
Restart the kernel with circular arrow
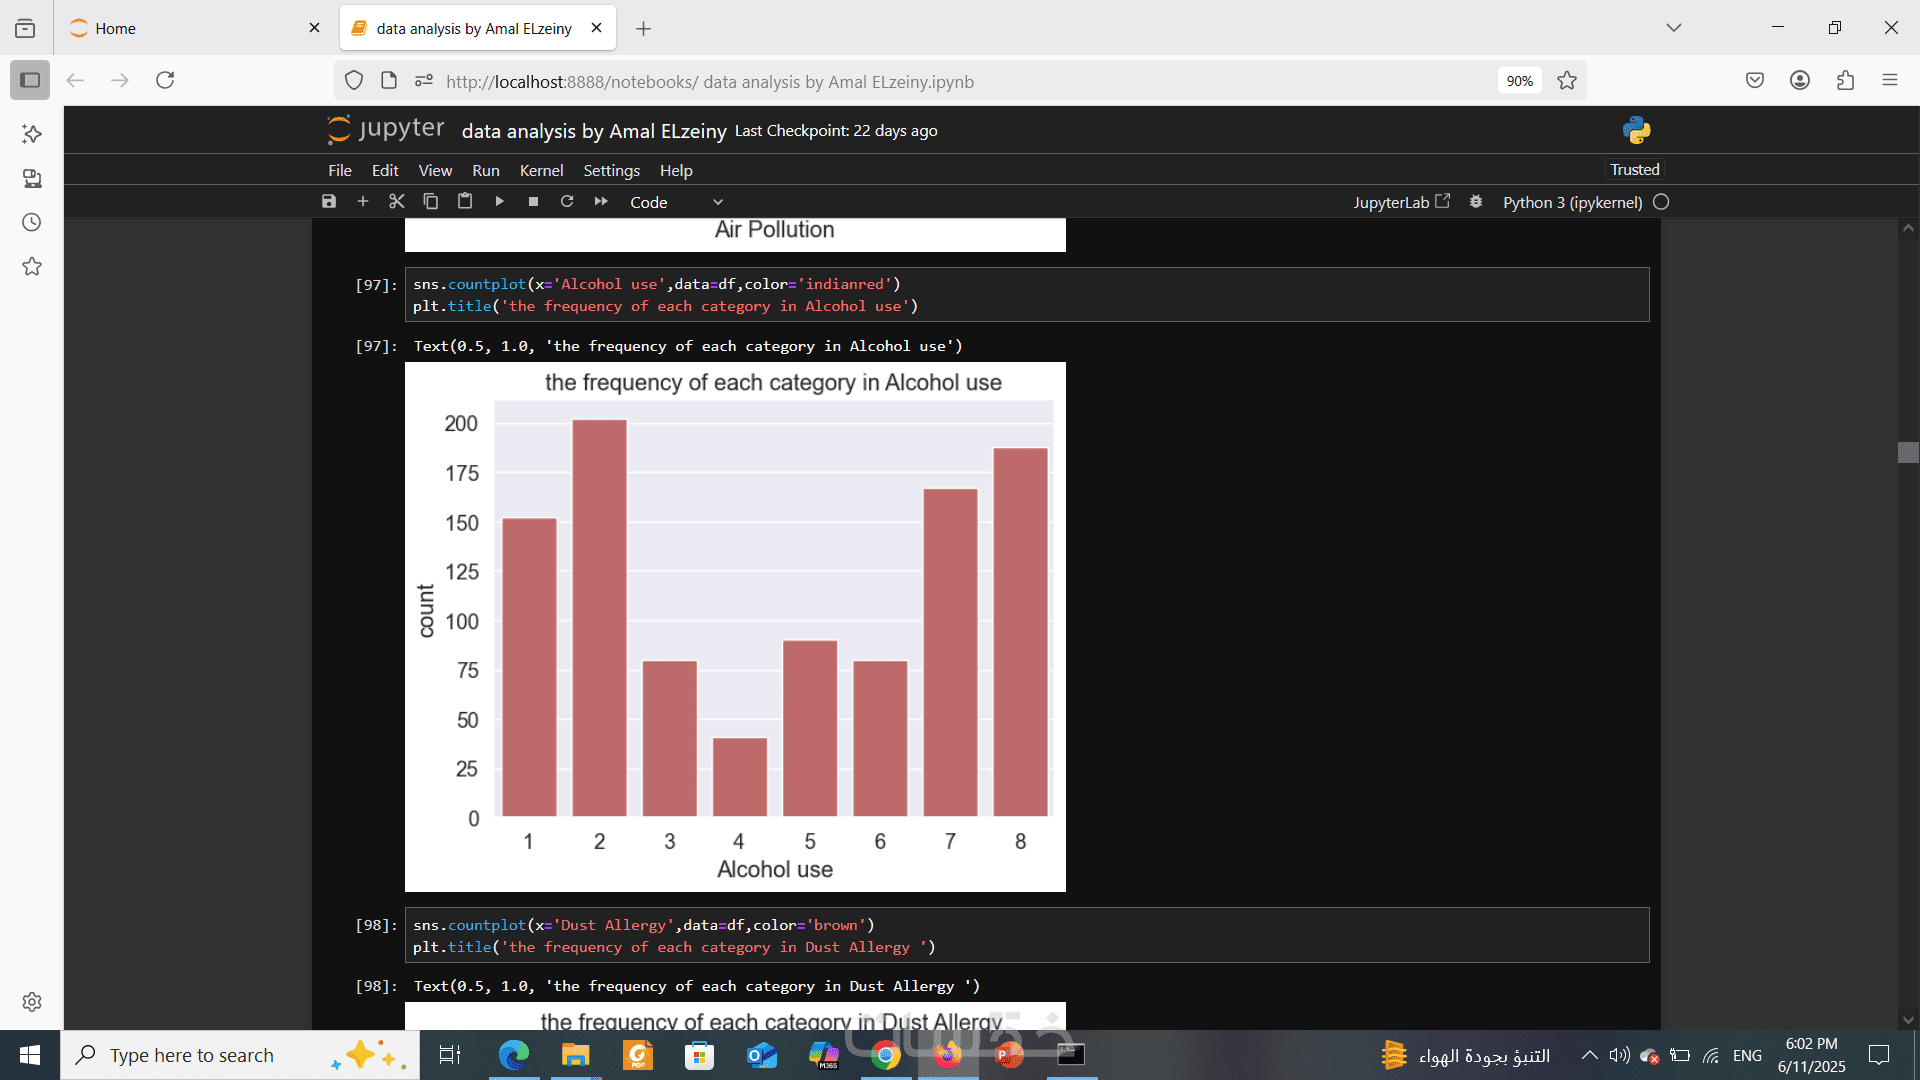tap(567, 202)
